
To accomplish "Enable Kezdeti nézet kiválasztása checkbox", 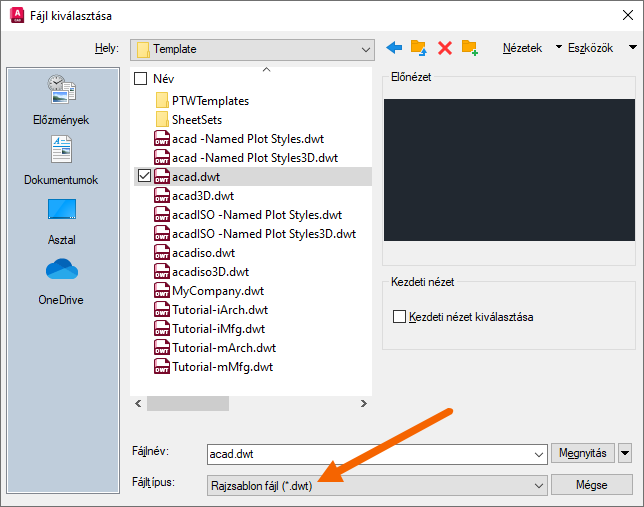I will [x=399, y=317].
